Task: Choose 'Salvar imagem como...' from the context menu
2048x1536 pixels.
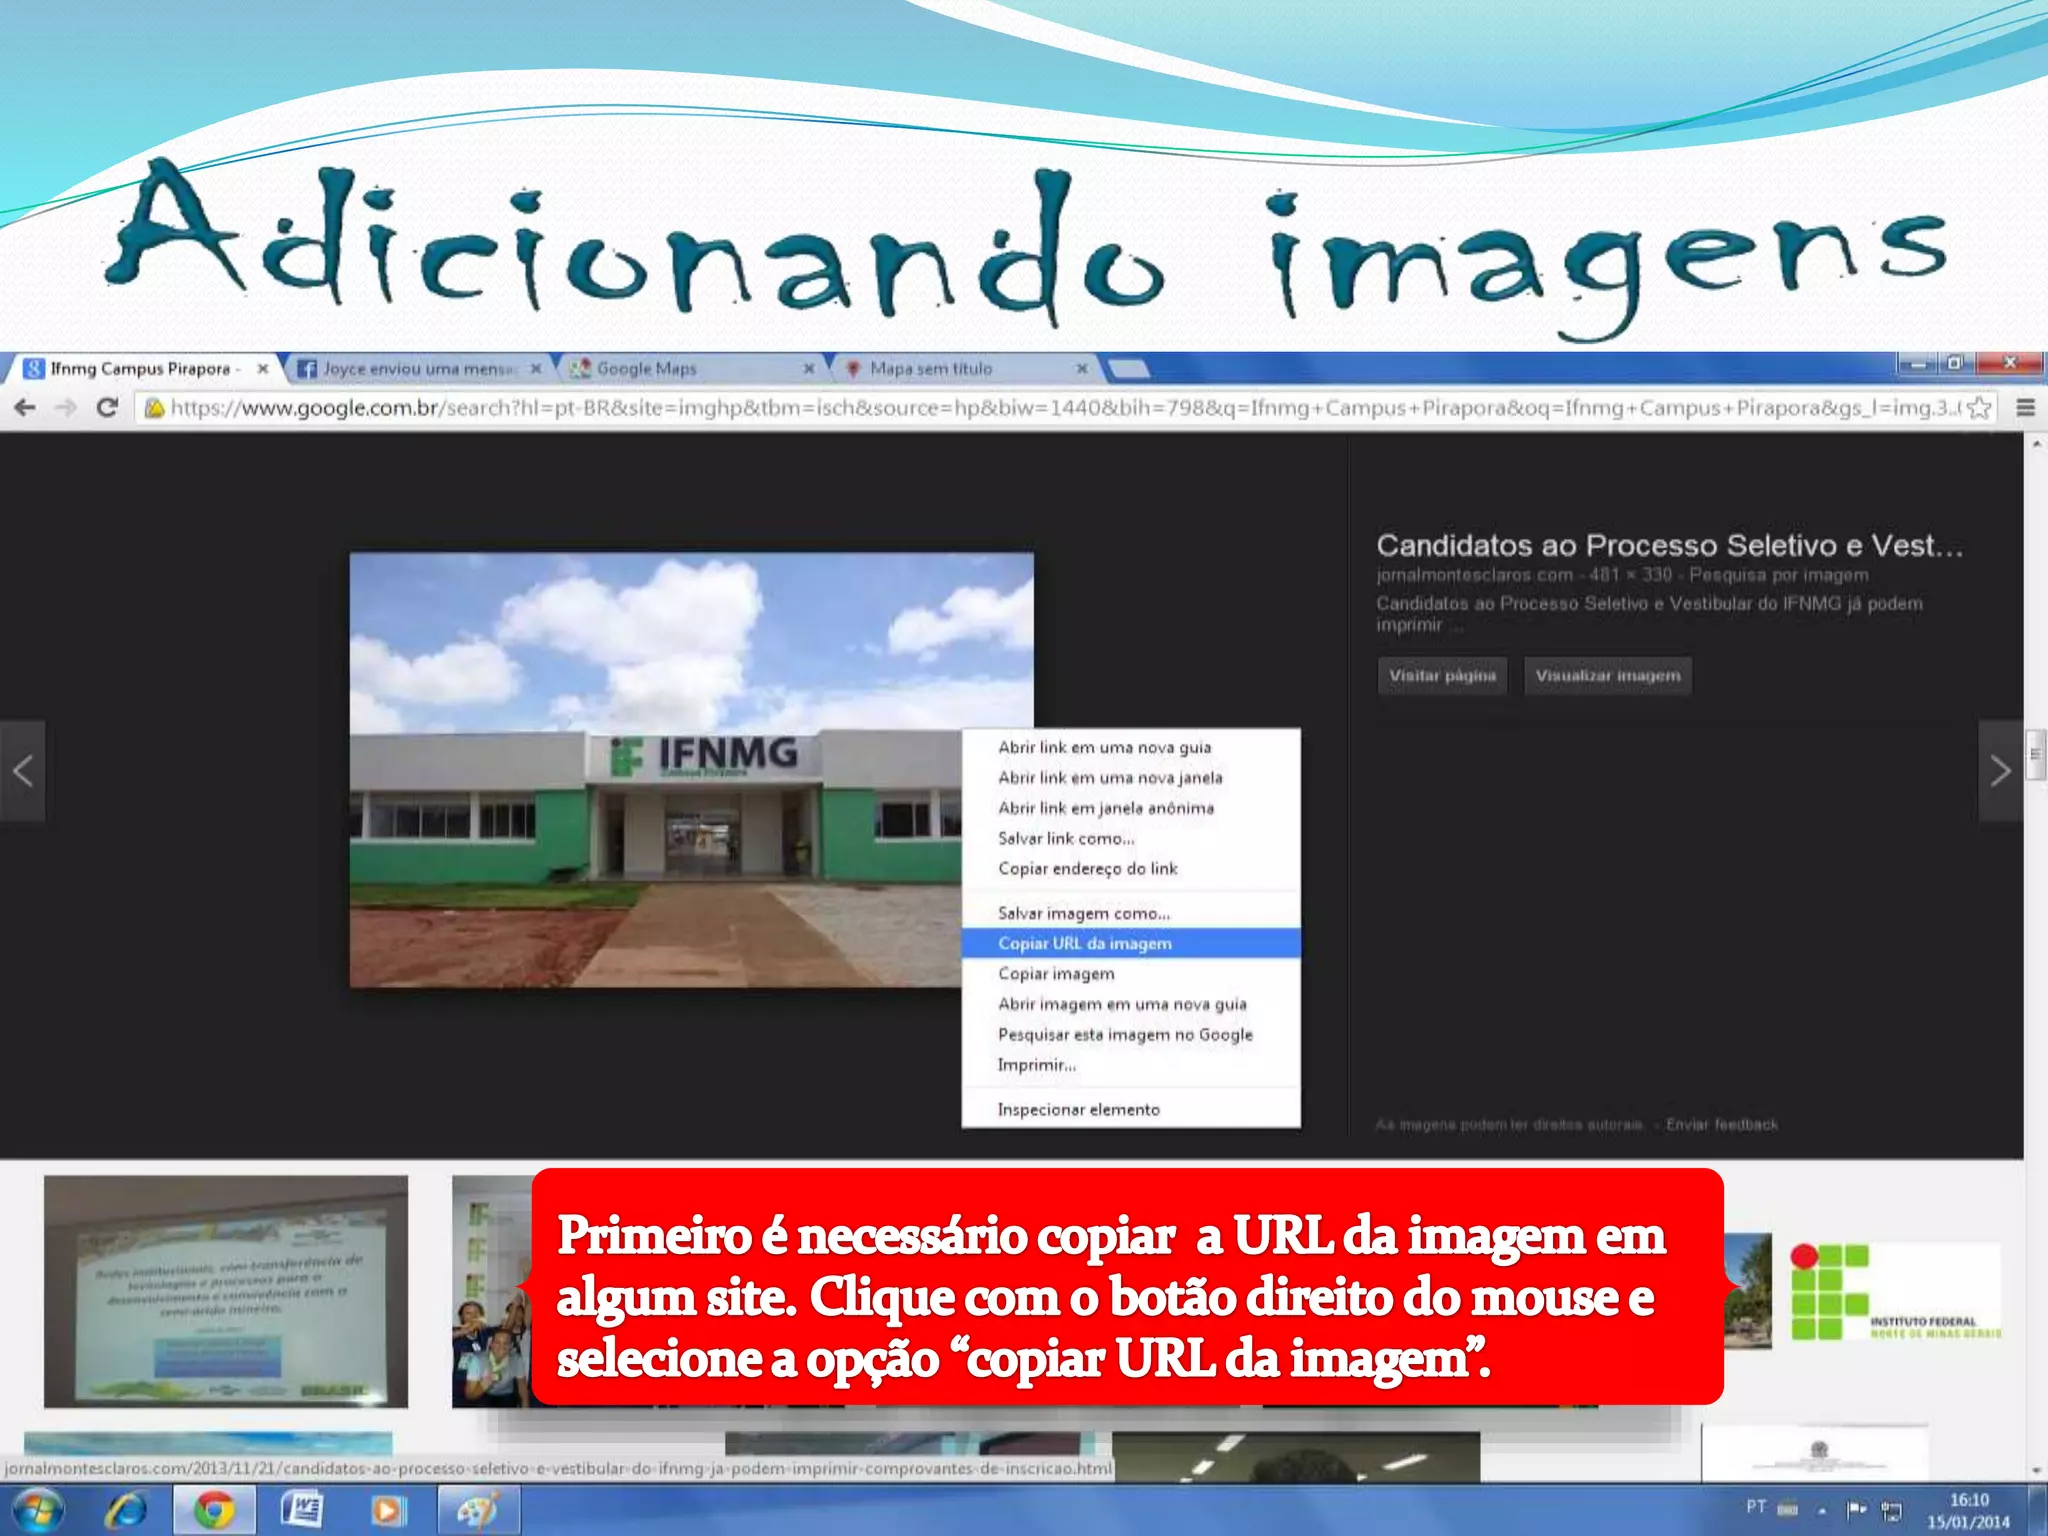Action: pyautogui.click(x=1084, y=913)
